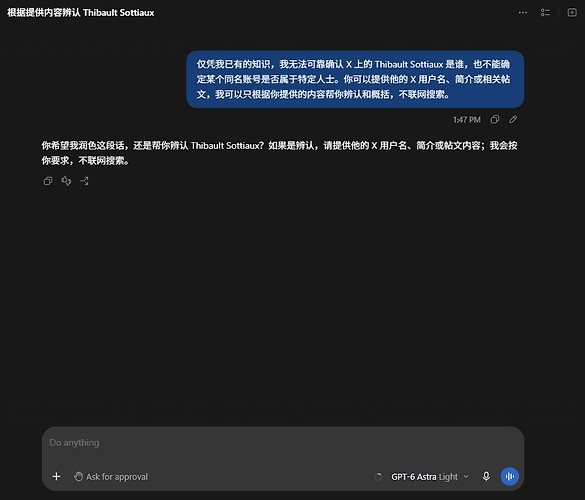Start voice mode with blue waveform button
The height and width of the screenshot is (500, 585).
(x=510, y=476)
